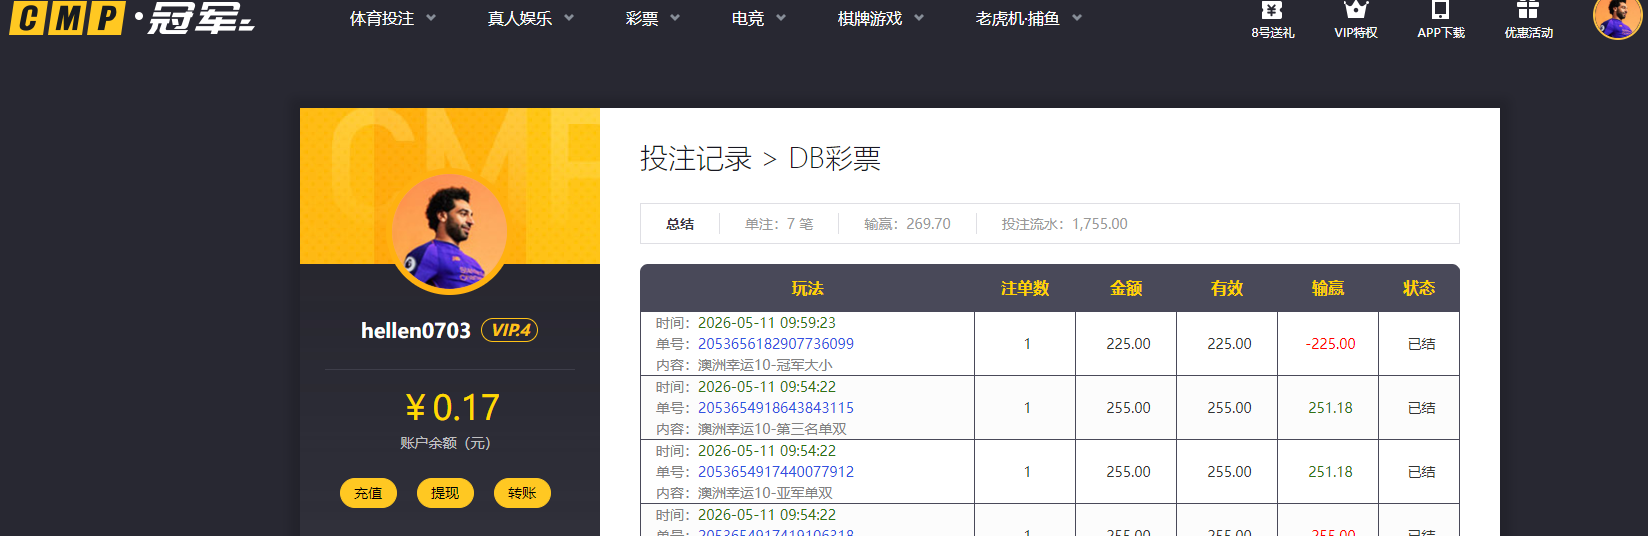1648x536 pixels.
Task: Expand the 体育投注 dropdown arrow
Action: pos(431,18)
